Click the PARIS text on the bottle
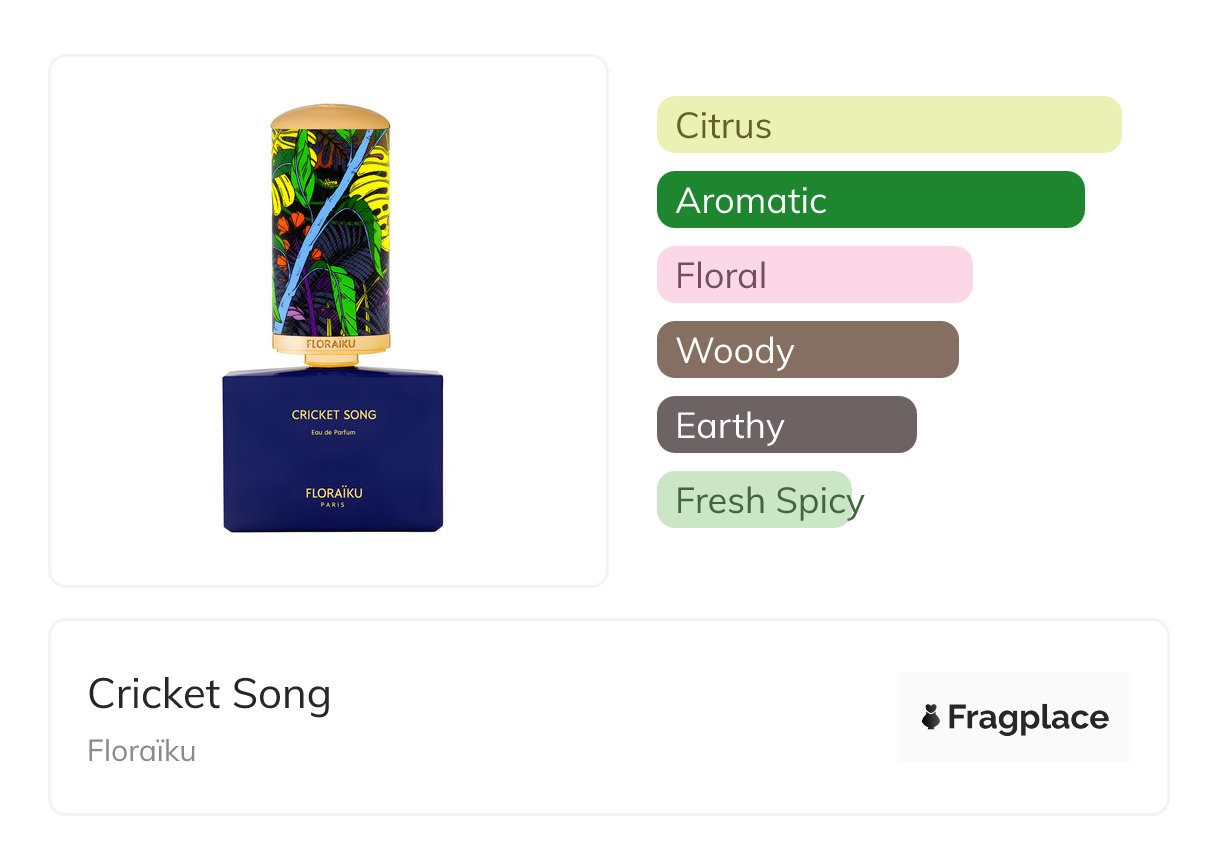 click(334, 505)
